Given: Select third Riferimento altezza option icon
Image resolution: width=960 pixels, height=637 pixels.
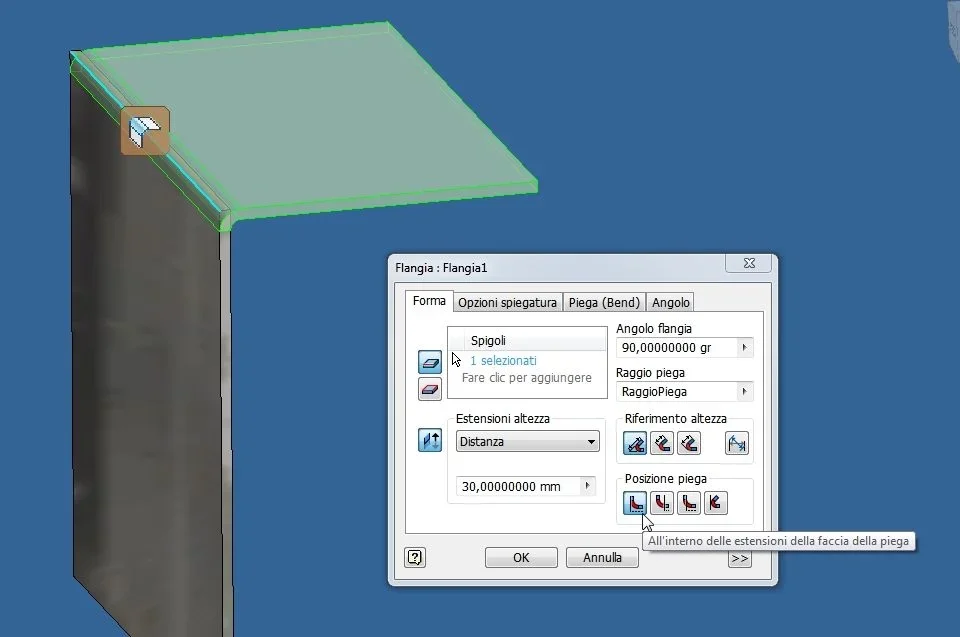Looking at the screenshot, I should pyautogui.click(x=689, y=443).
